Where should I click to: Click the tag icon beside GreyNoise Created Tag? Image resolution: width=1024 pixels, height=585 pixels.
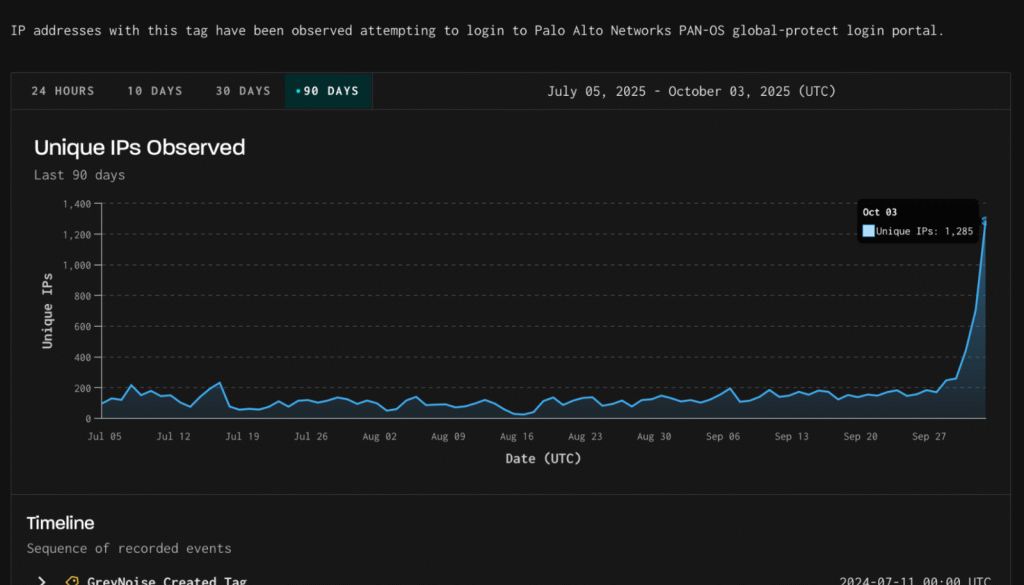72,581
